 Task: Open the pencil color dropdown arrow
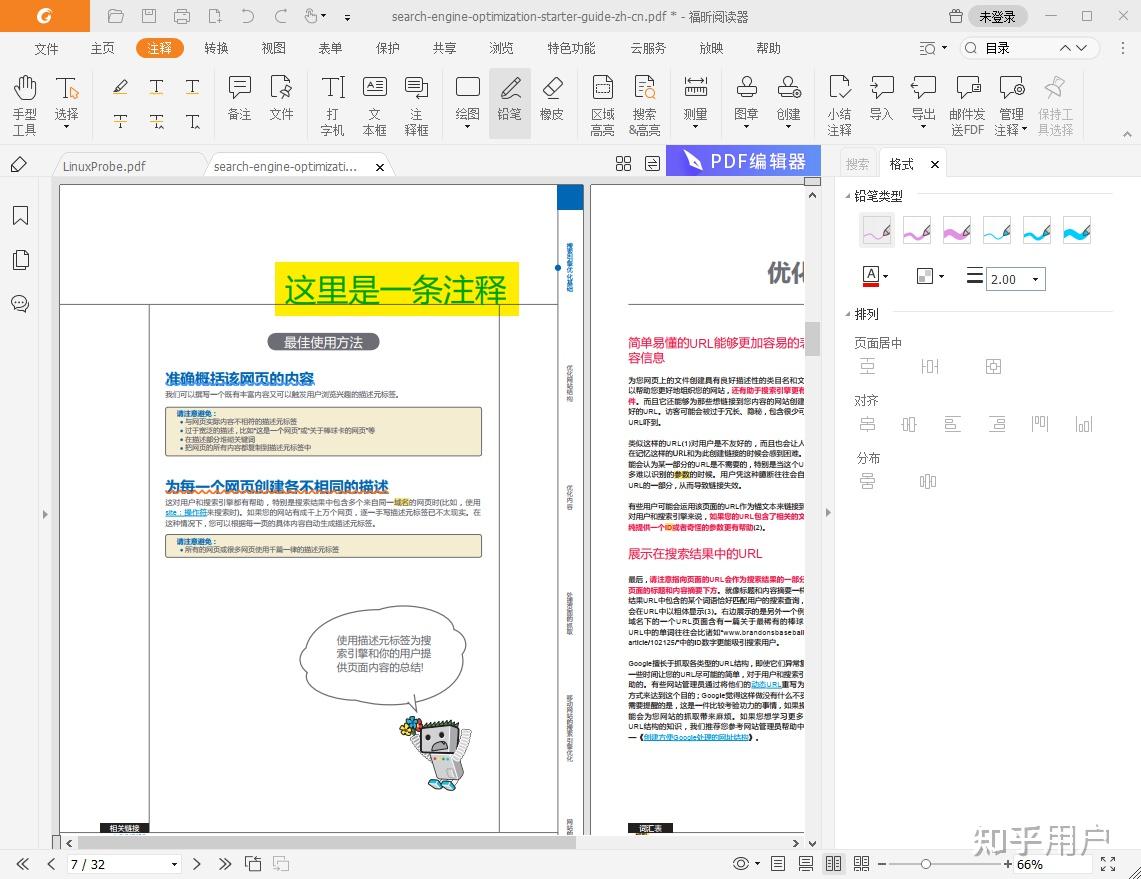pos(886,277)
